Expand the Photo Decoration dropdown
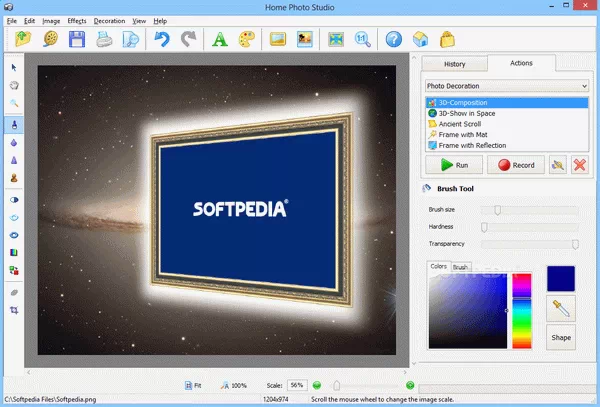This screenshot has height=407, width=600. (505, 86)
